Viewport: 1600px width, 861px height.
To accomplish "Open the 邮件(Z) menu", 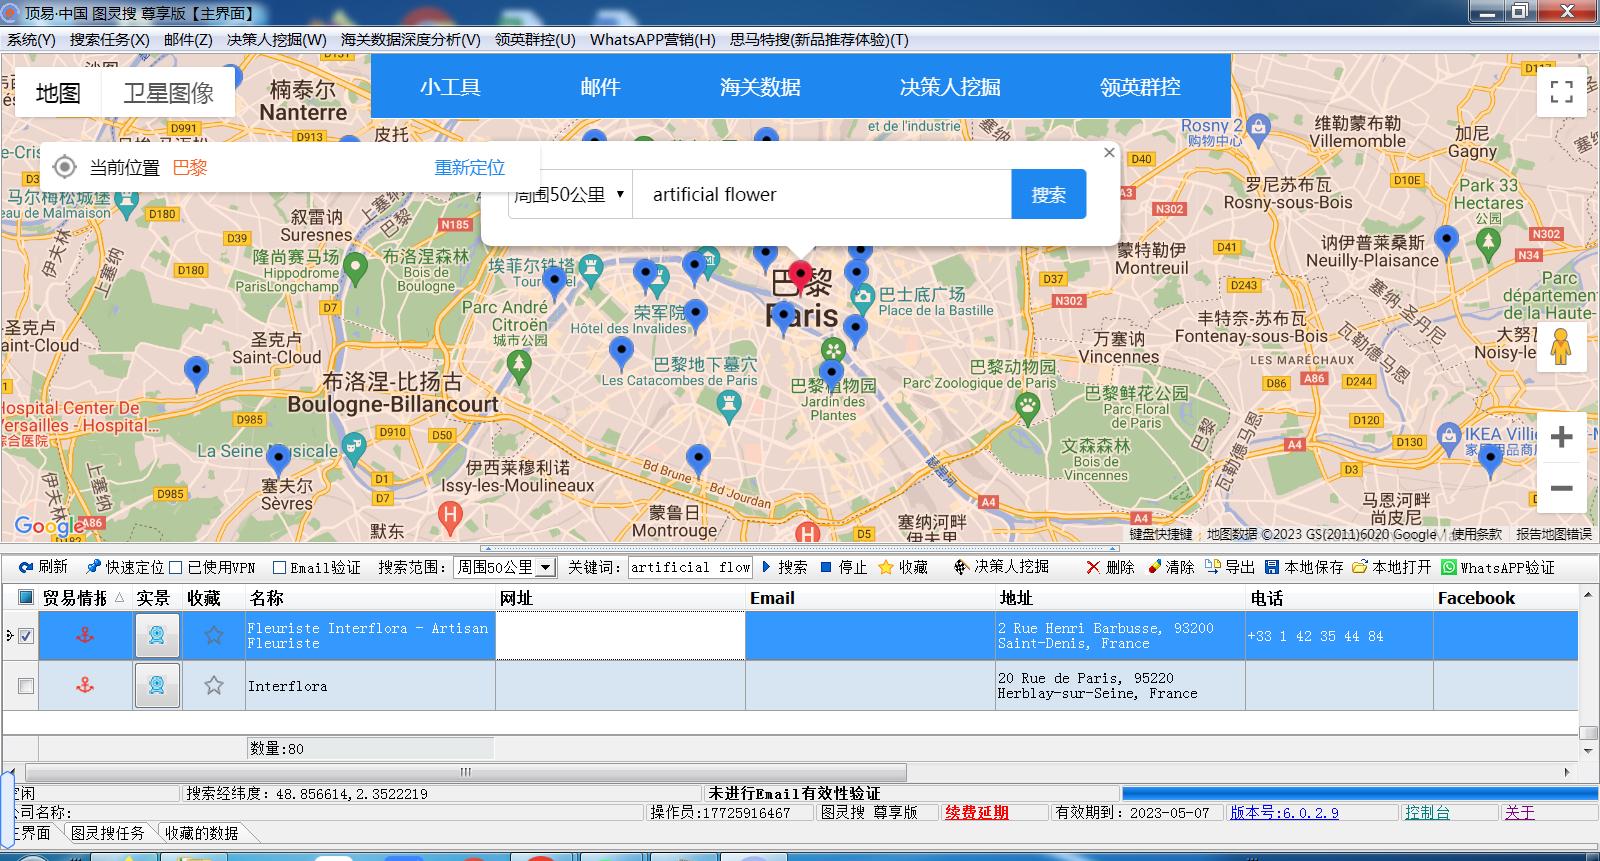I will [188, 39].
